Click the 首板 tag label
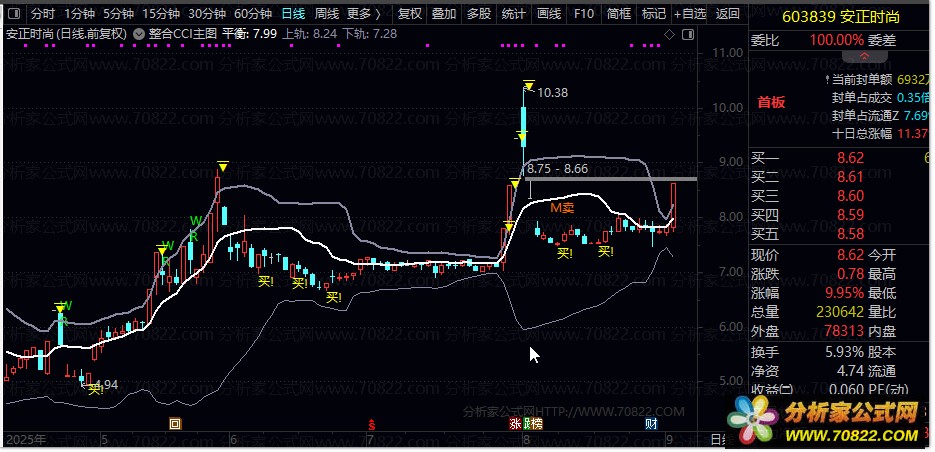Image resolution: width=935 pixels, height=452 pixels. [771, 103]
